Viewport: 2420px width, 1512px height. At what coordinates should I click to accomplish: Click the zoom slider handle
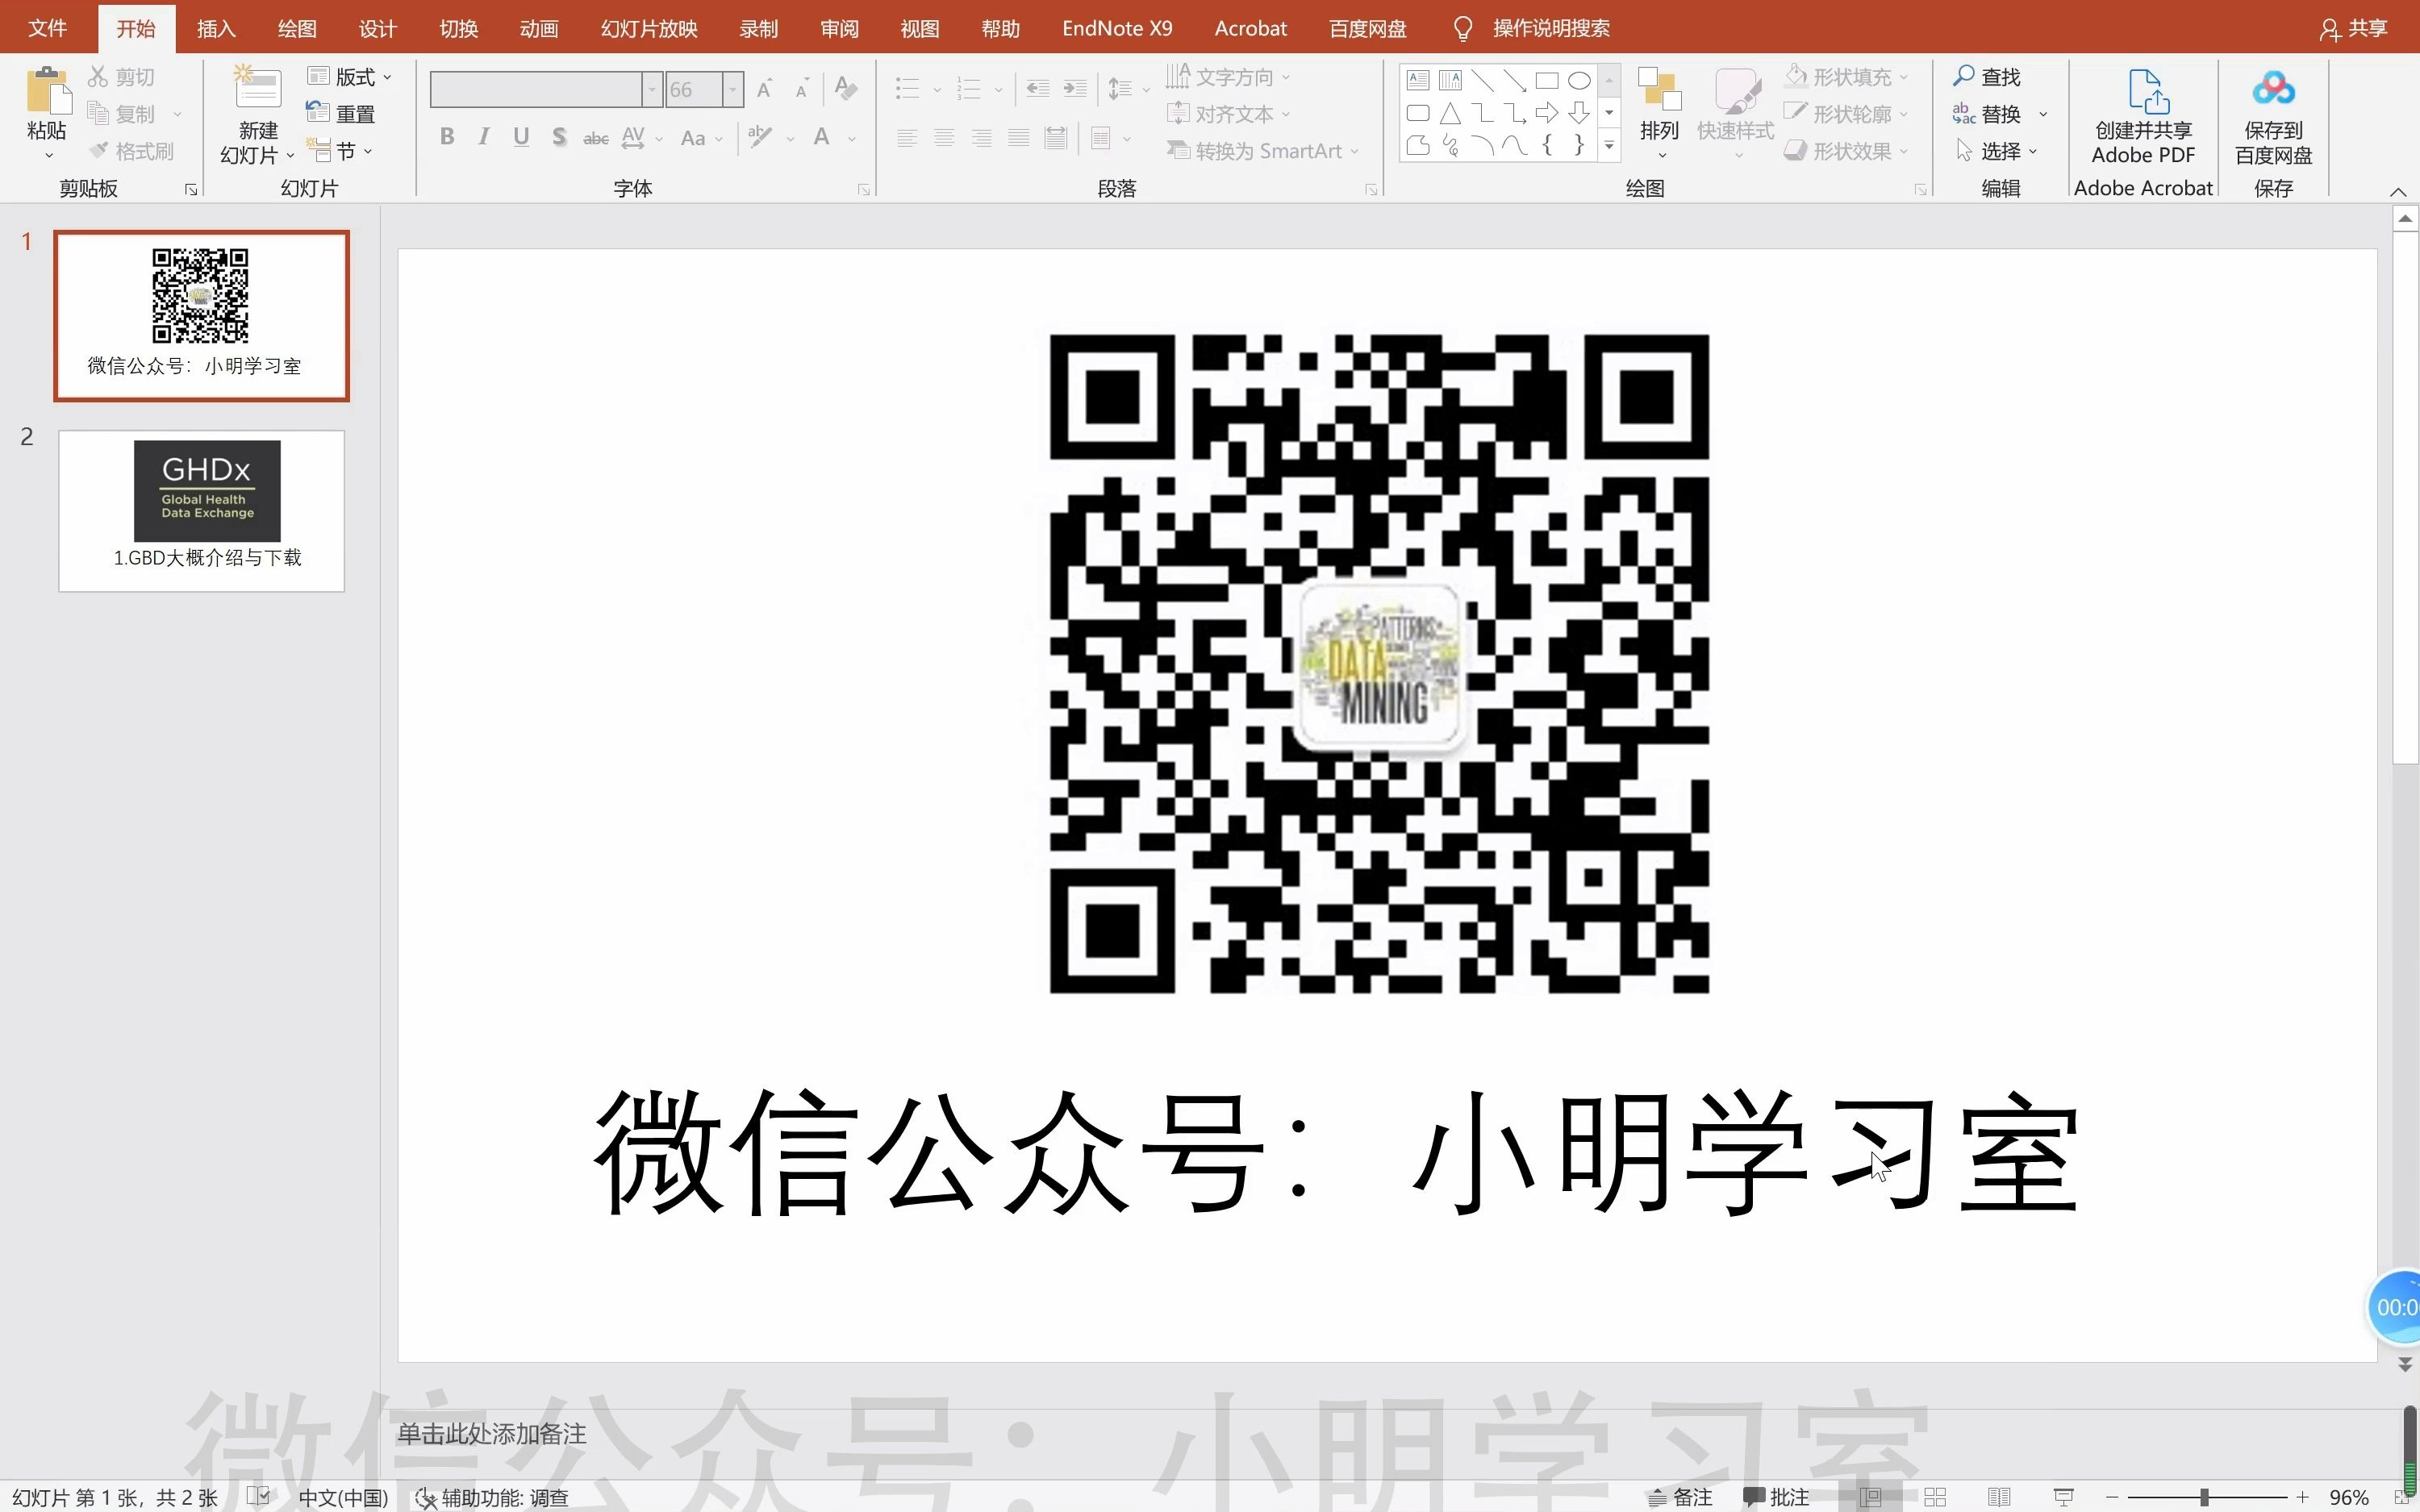[2204, 1497]
